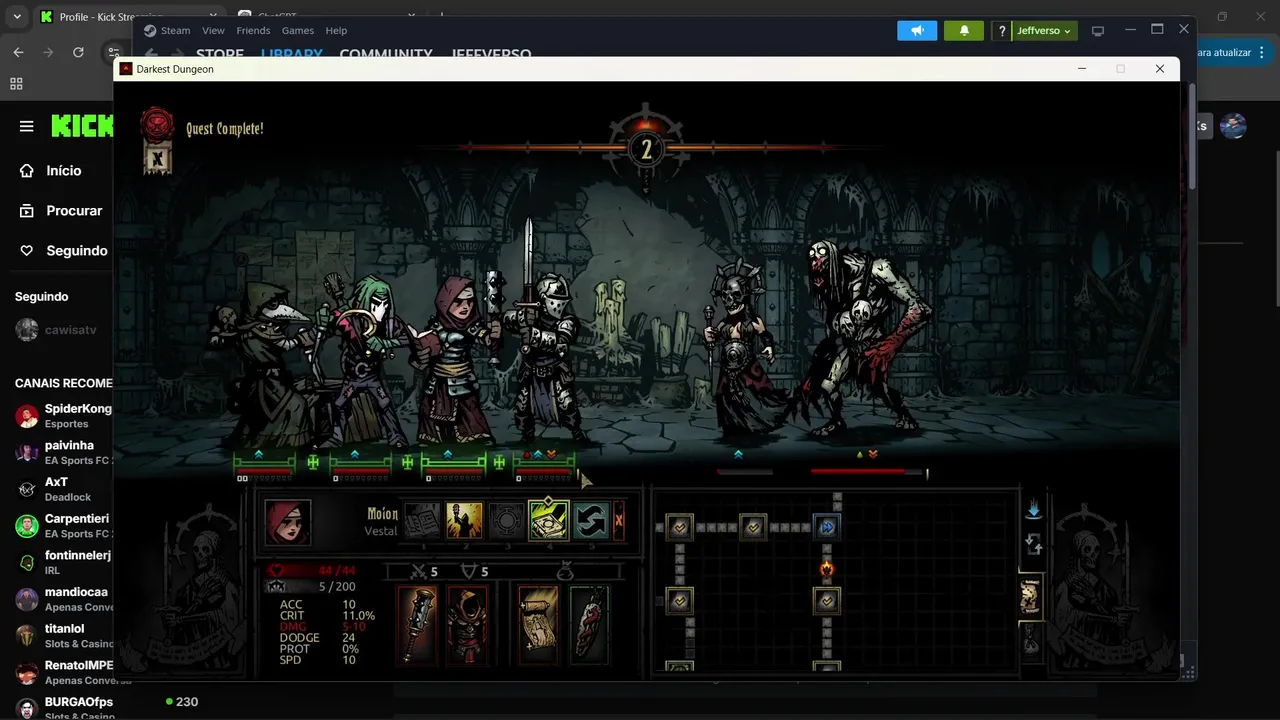Click Steam announcements megaphone button
This screenshot has width=1280, height=720.
click(x=917, y=31)
